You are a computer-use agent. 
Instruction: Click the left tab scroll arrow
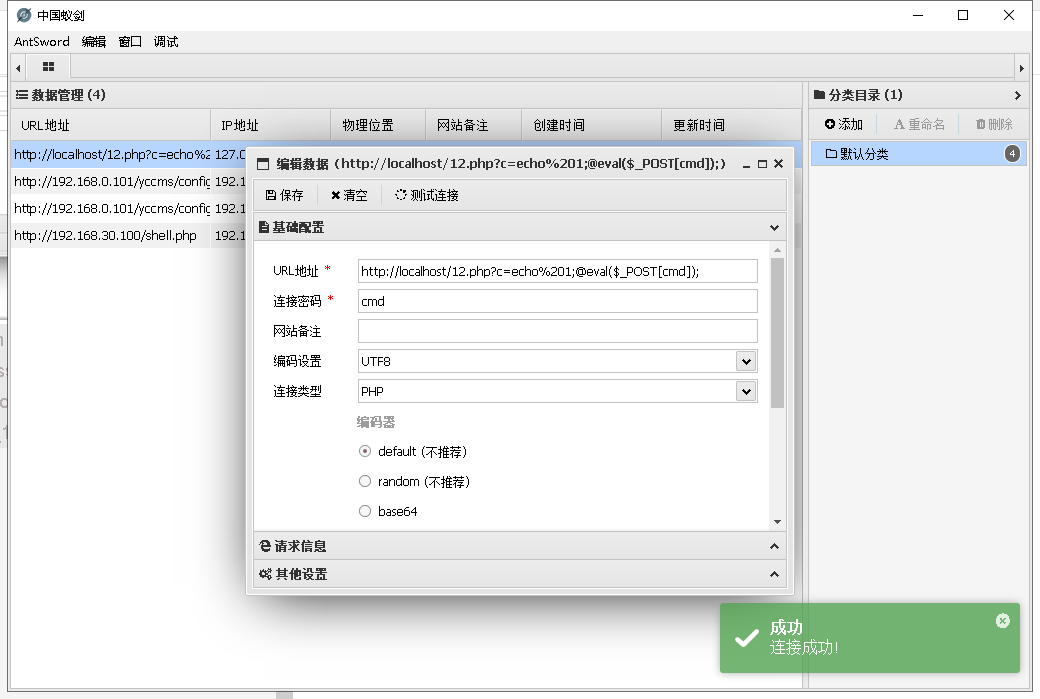click(x=19, y=68)
